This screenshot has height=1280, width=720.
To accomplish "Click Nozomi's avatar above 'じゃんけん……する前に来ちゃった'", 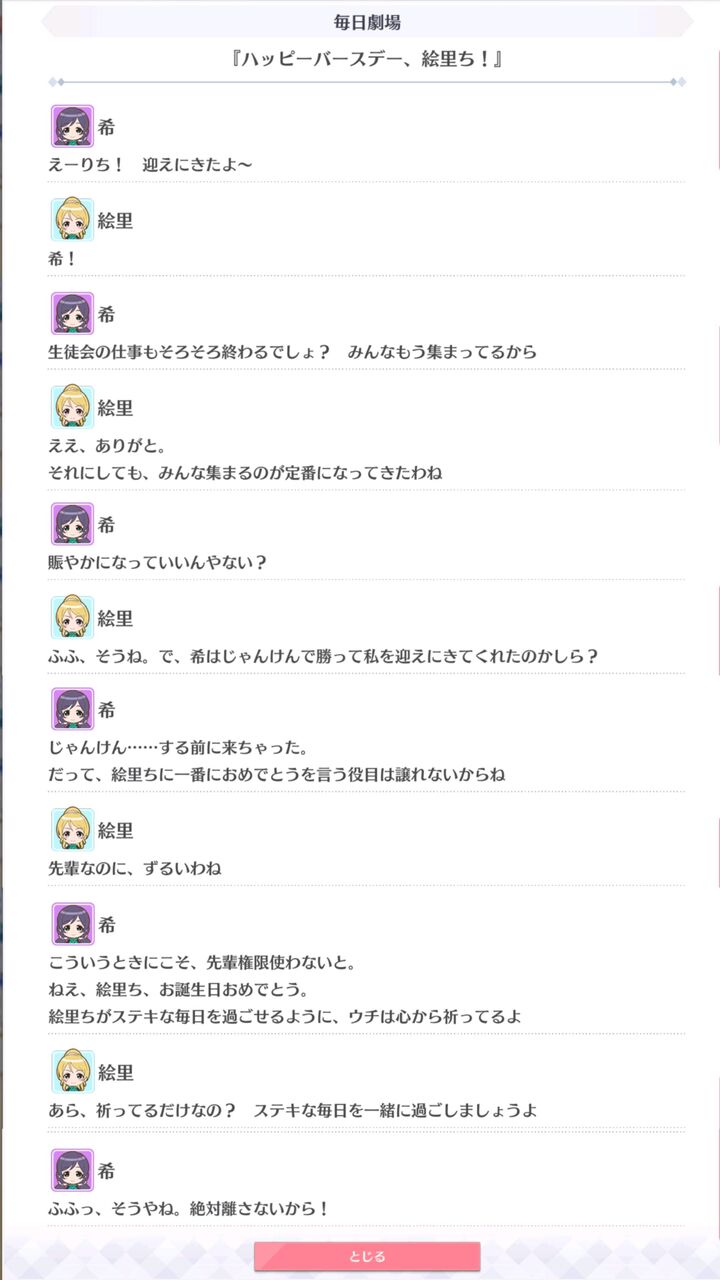I will [72, 709].
